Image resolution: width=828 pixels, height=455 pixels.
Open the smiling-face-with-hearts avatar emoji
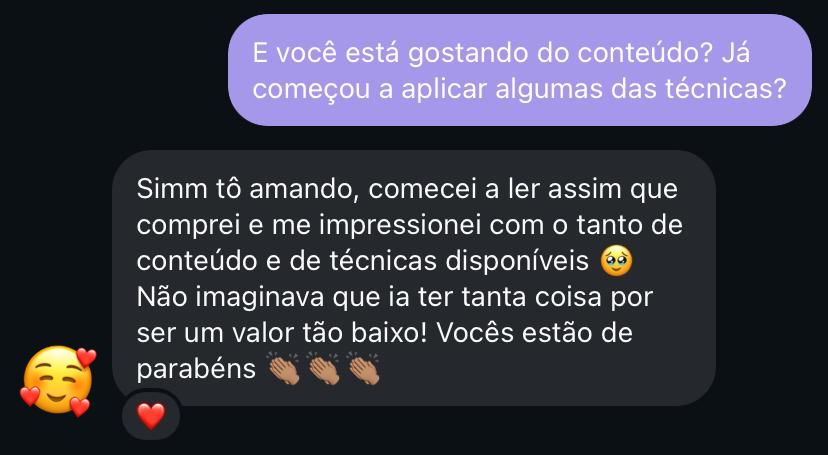pyautogui.click(x=58, y=381)
